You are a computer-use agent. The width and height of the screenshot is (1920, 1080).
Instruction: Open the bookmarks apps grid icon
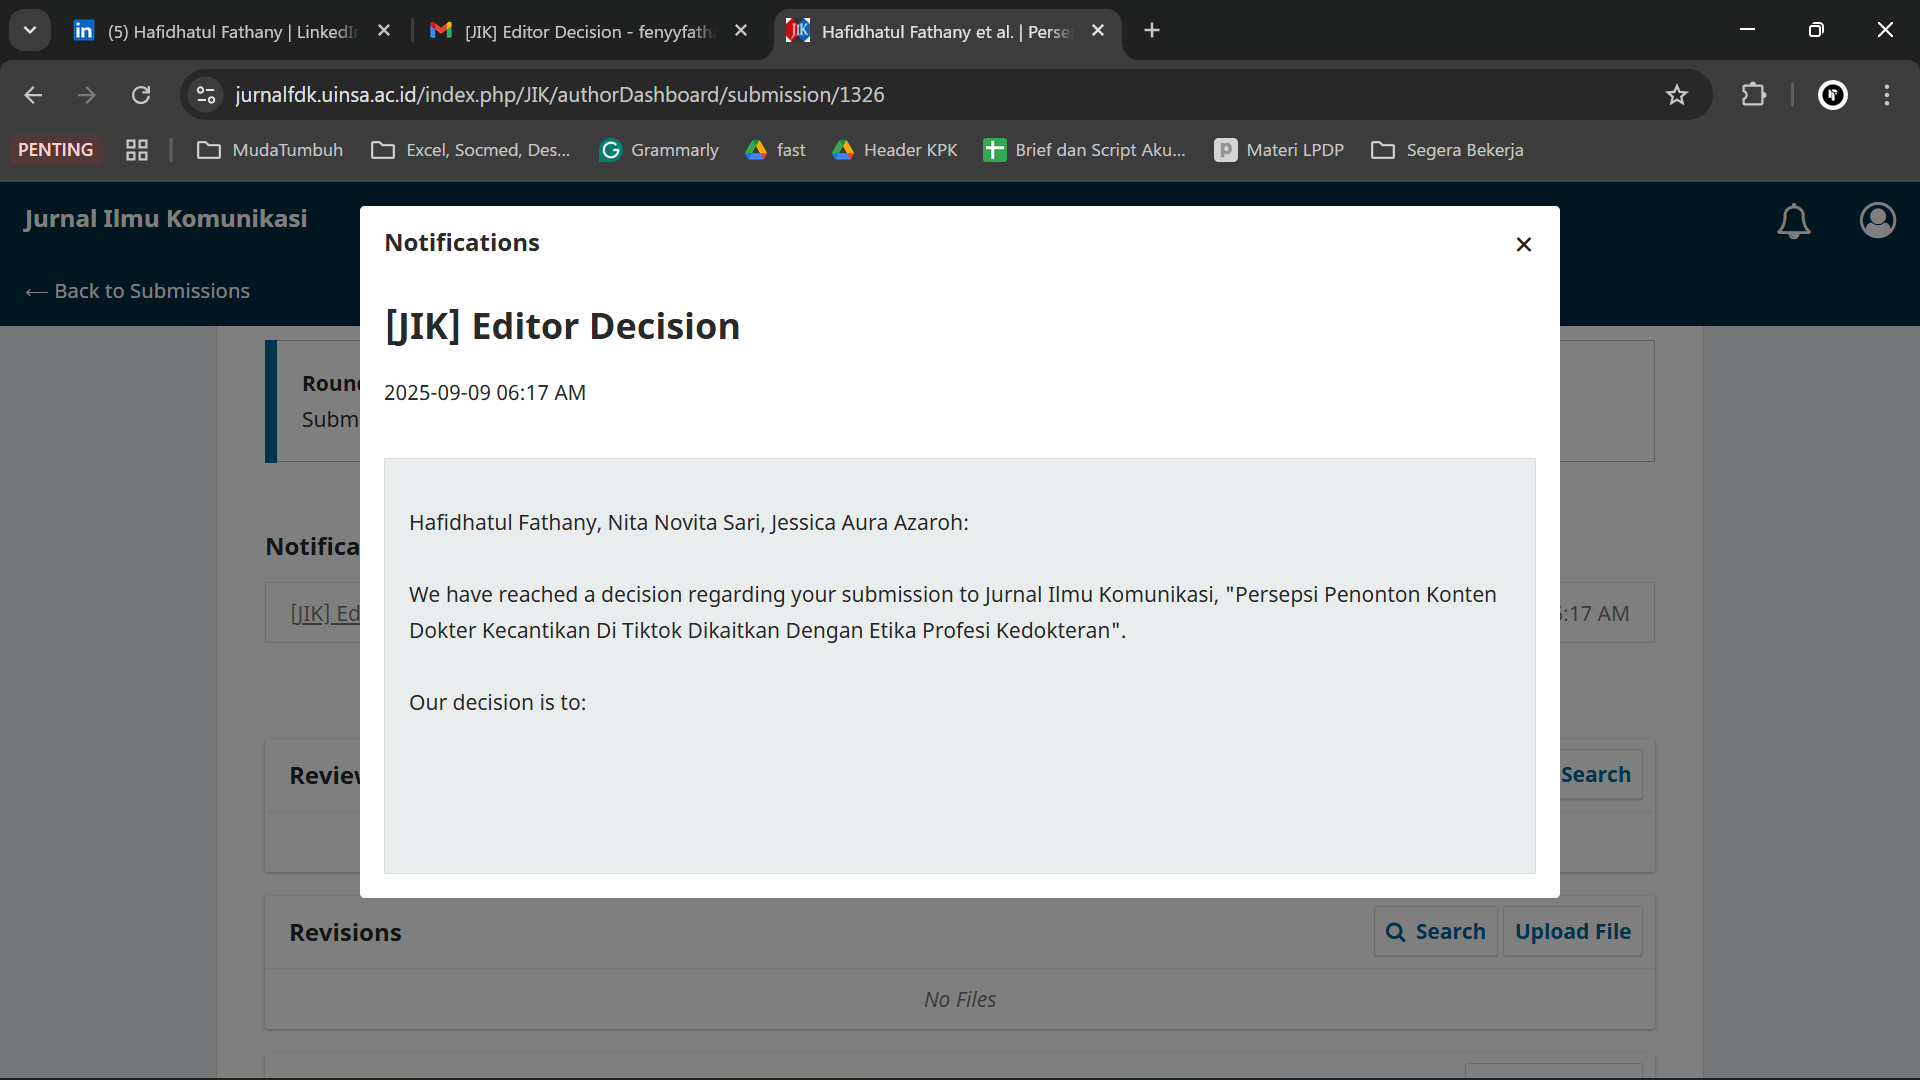tap(137, 150)
